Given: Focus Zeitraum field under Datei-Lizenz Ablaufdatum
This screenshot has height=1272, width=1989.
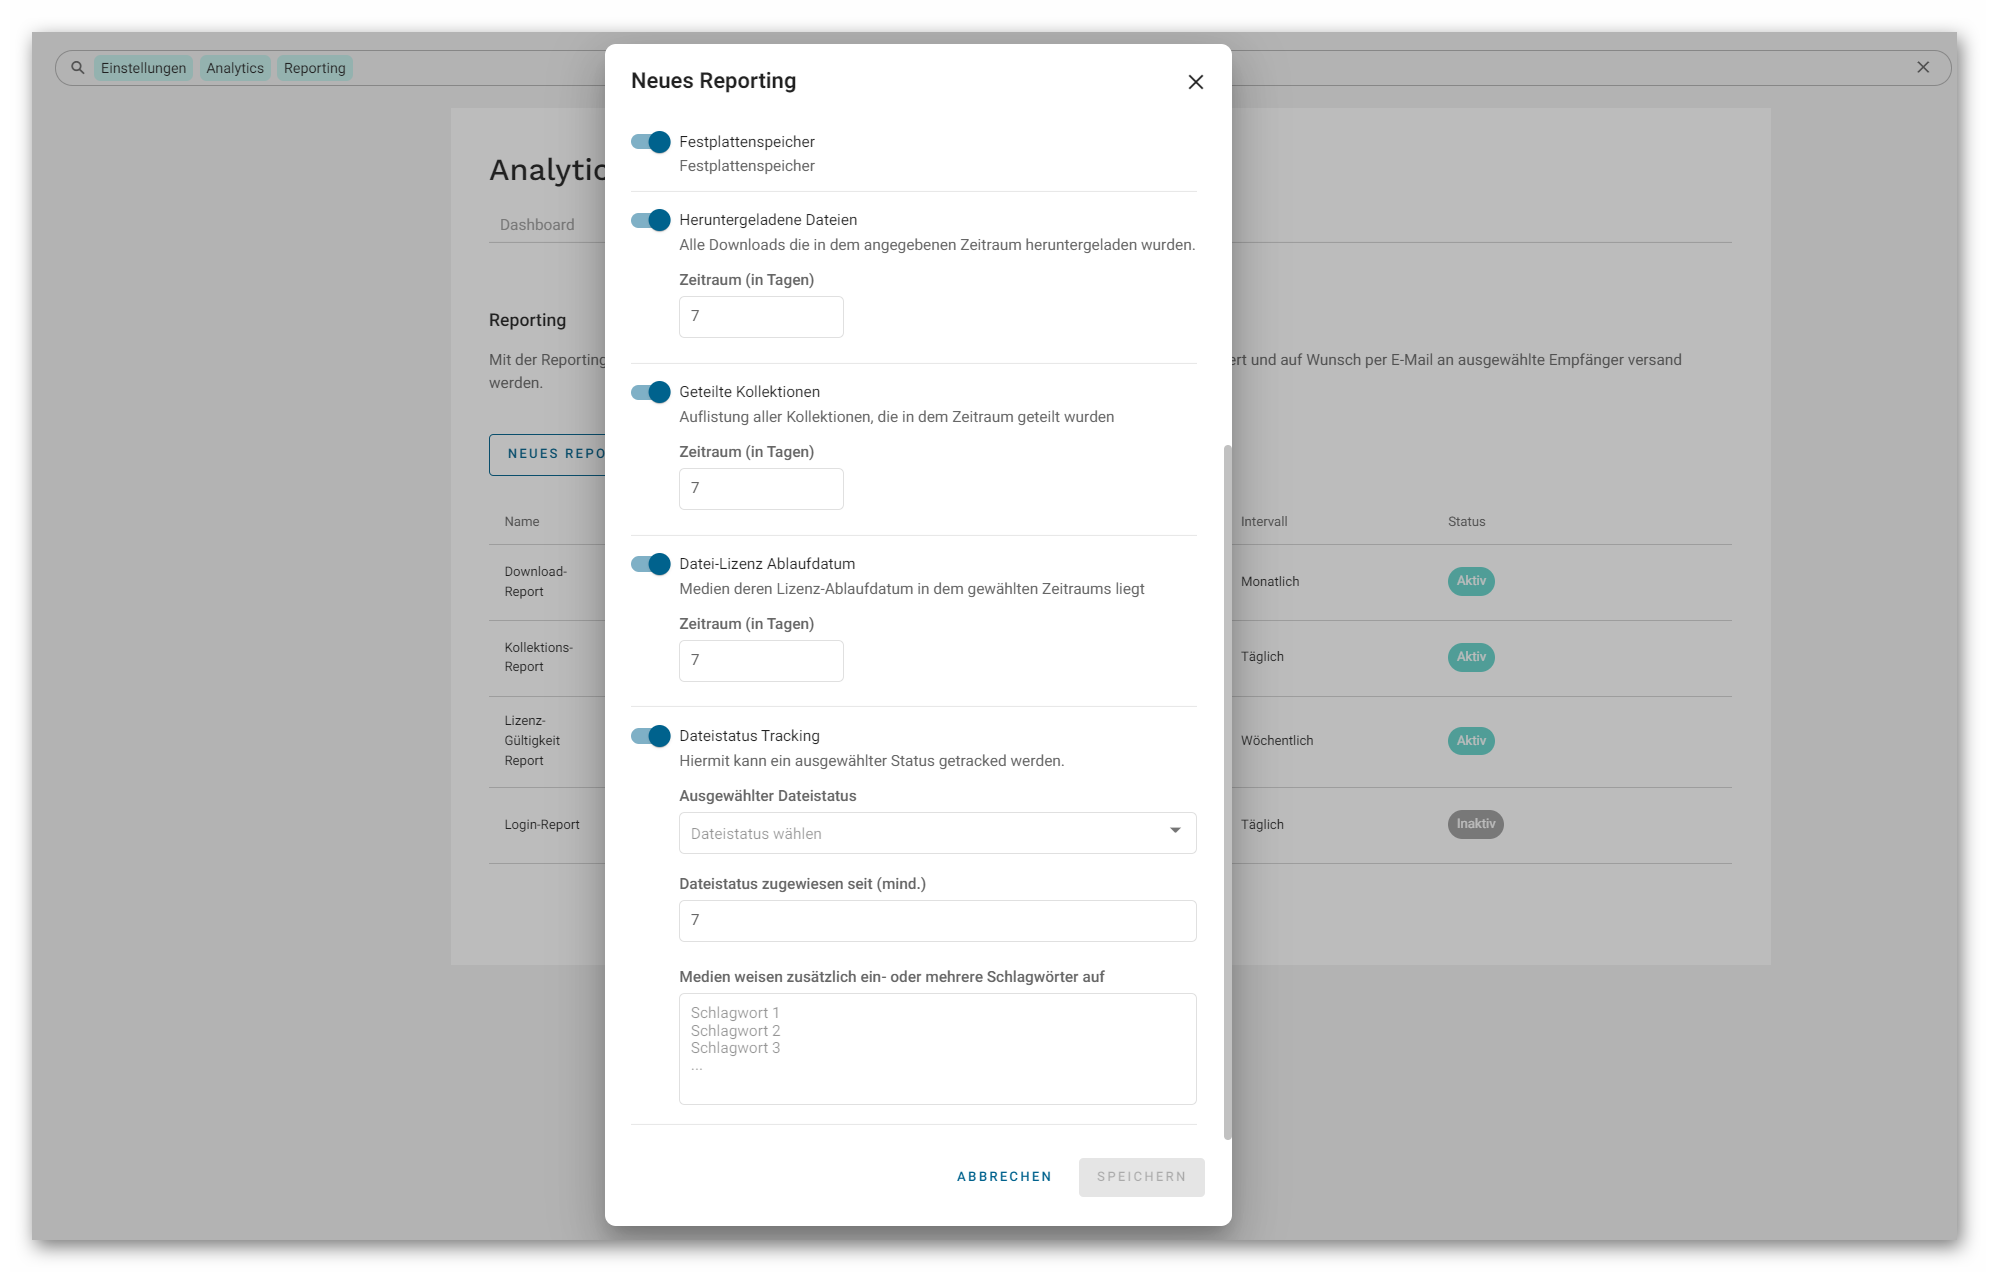Looking at the screenshot, I should point(761,661).
